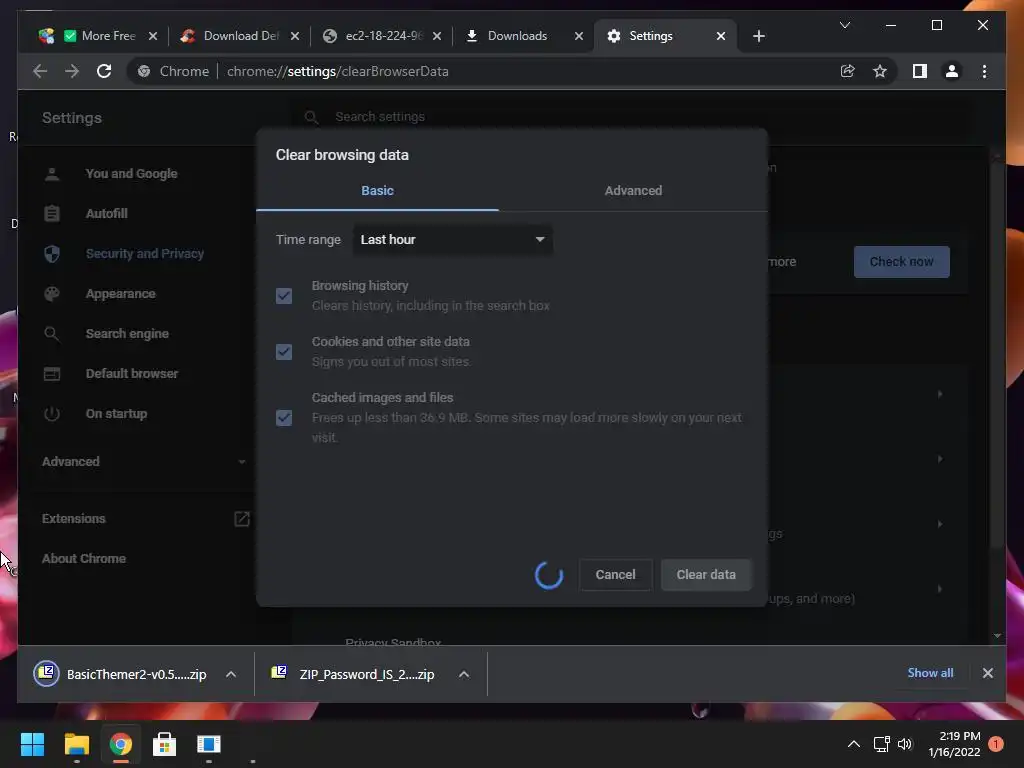
Task: Click the network tray icon
Action: [x=882, y=744]
